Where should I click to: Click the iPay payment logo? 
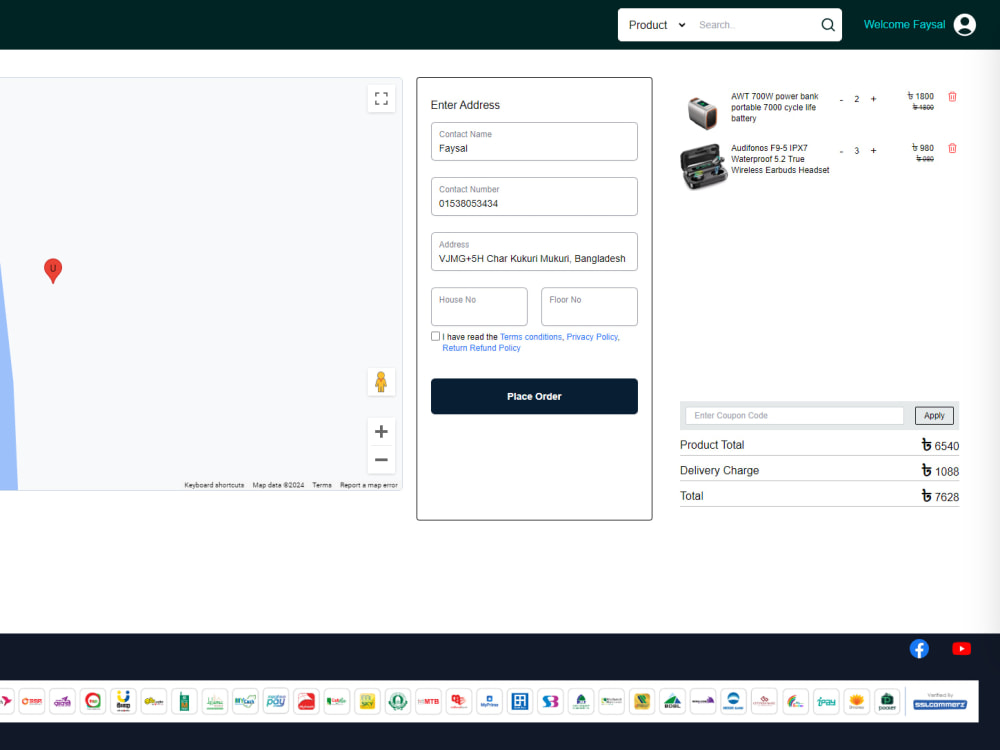coord(826,702)
